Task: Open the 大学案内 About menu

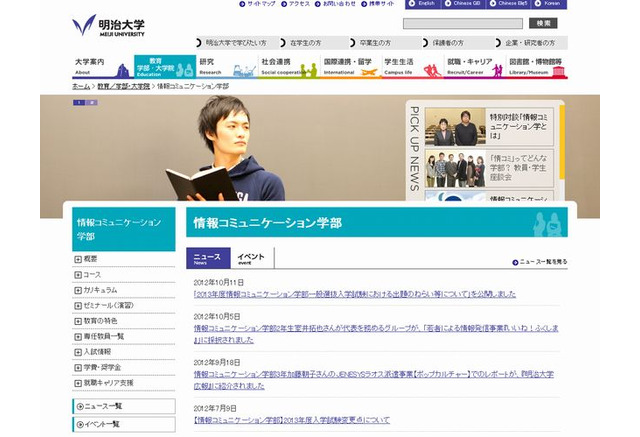Action: [103, 67]
